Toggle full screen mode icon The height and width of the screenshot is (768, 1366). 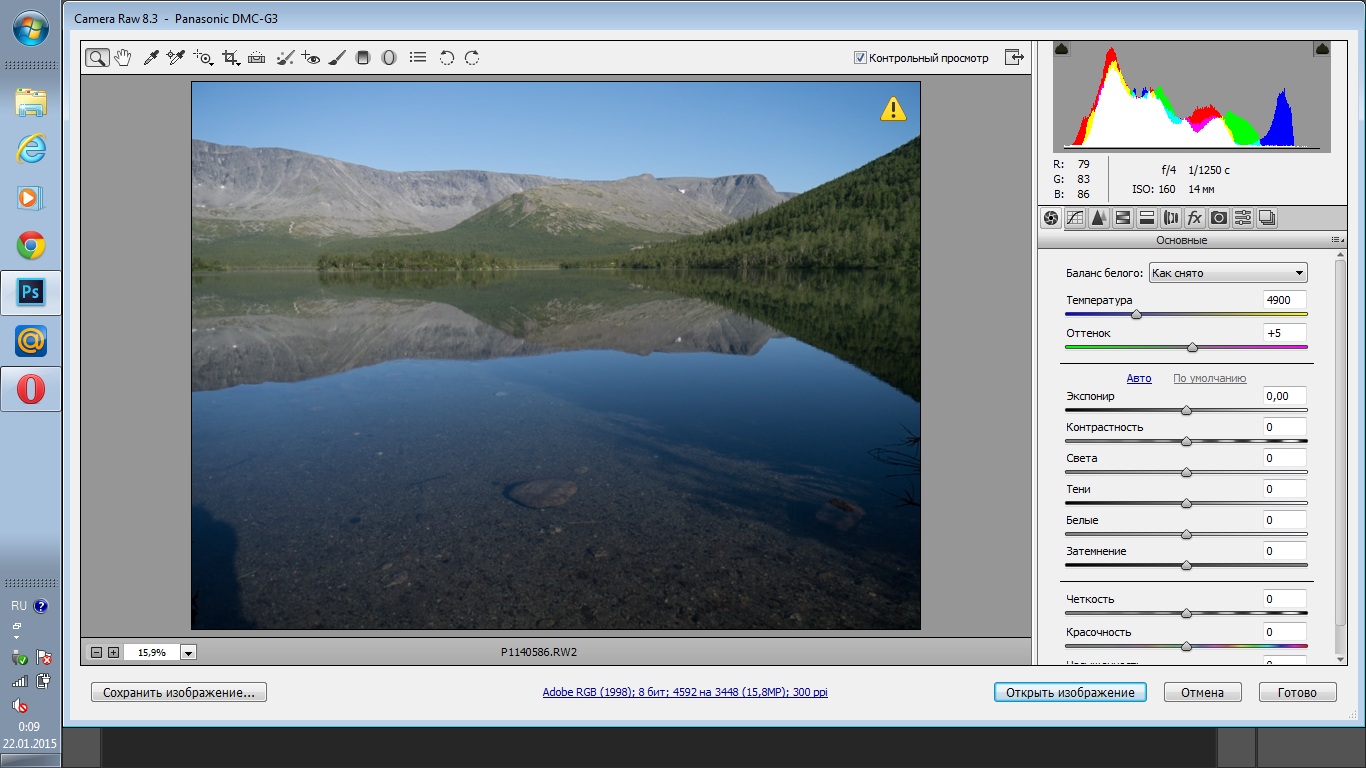point(1015,58)
